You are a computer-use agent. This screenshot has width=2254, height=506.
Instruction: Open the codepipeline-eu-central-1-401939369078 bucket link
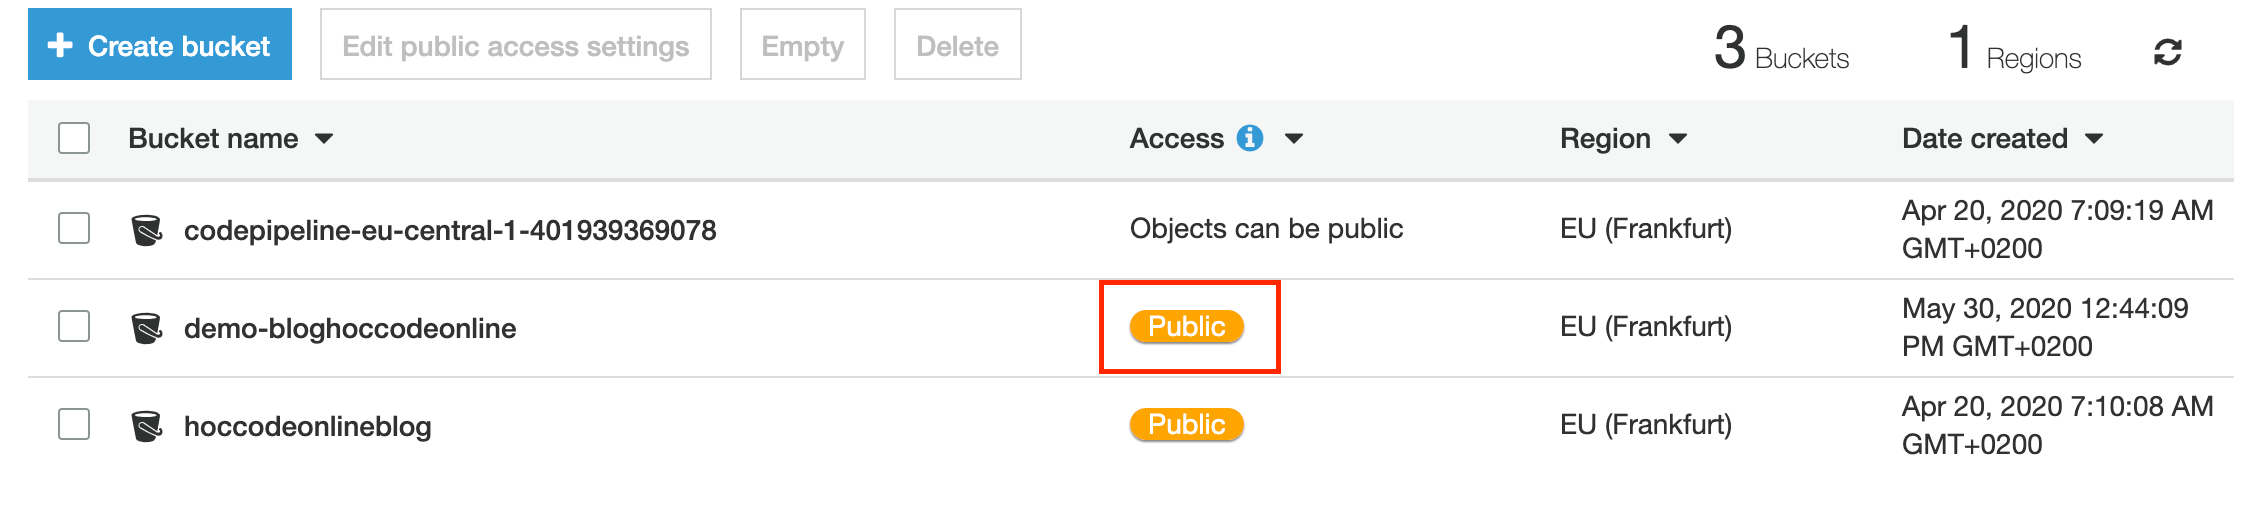pos(450,230)
